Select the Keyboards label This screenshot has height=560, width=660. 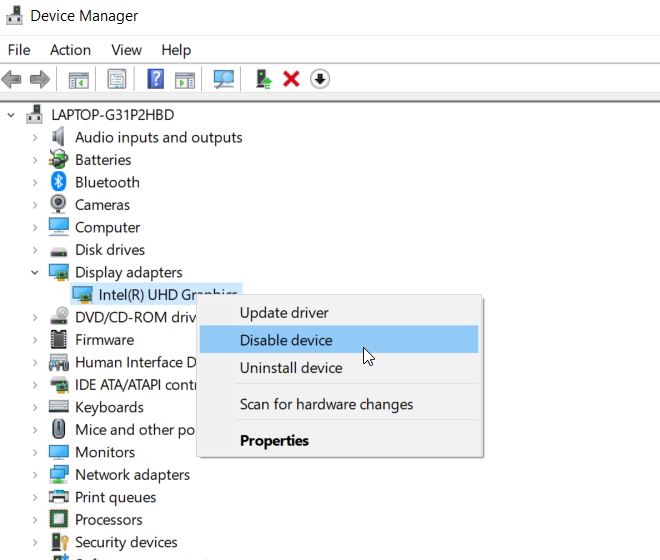tap(109, 407)
